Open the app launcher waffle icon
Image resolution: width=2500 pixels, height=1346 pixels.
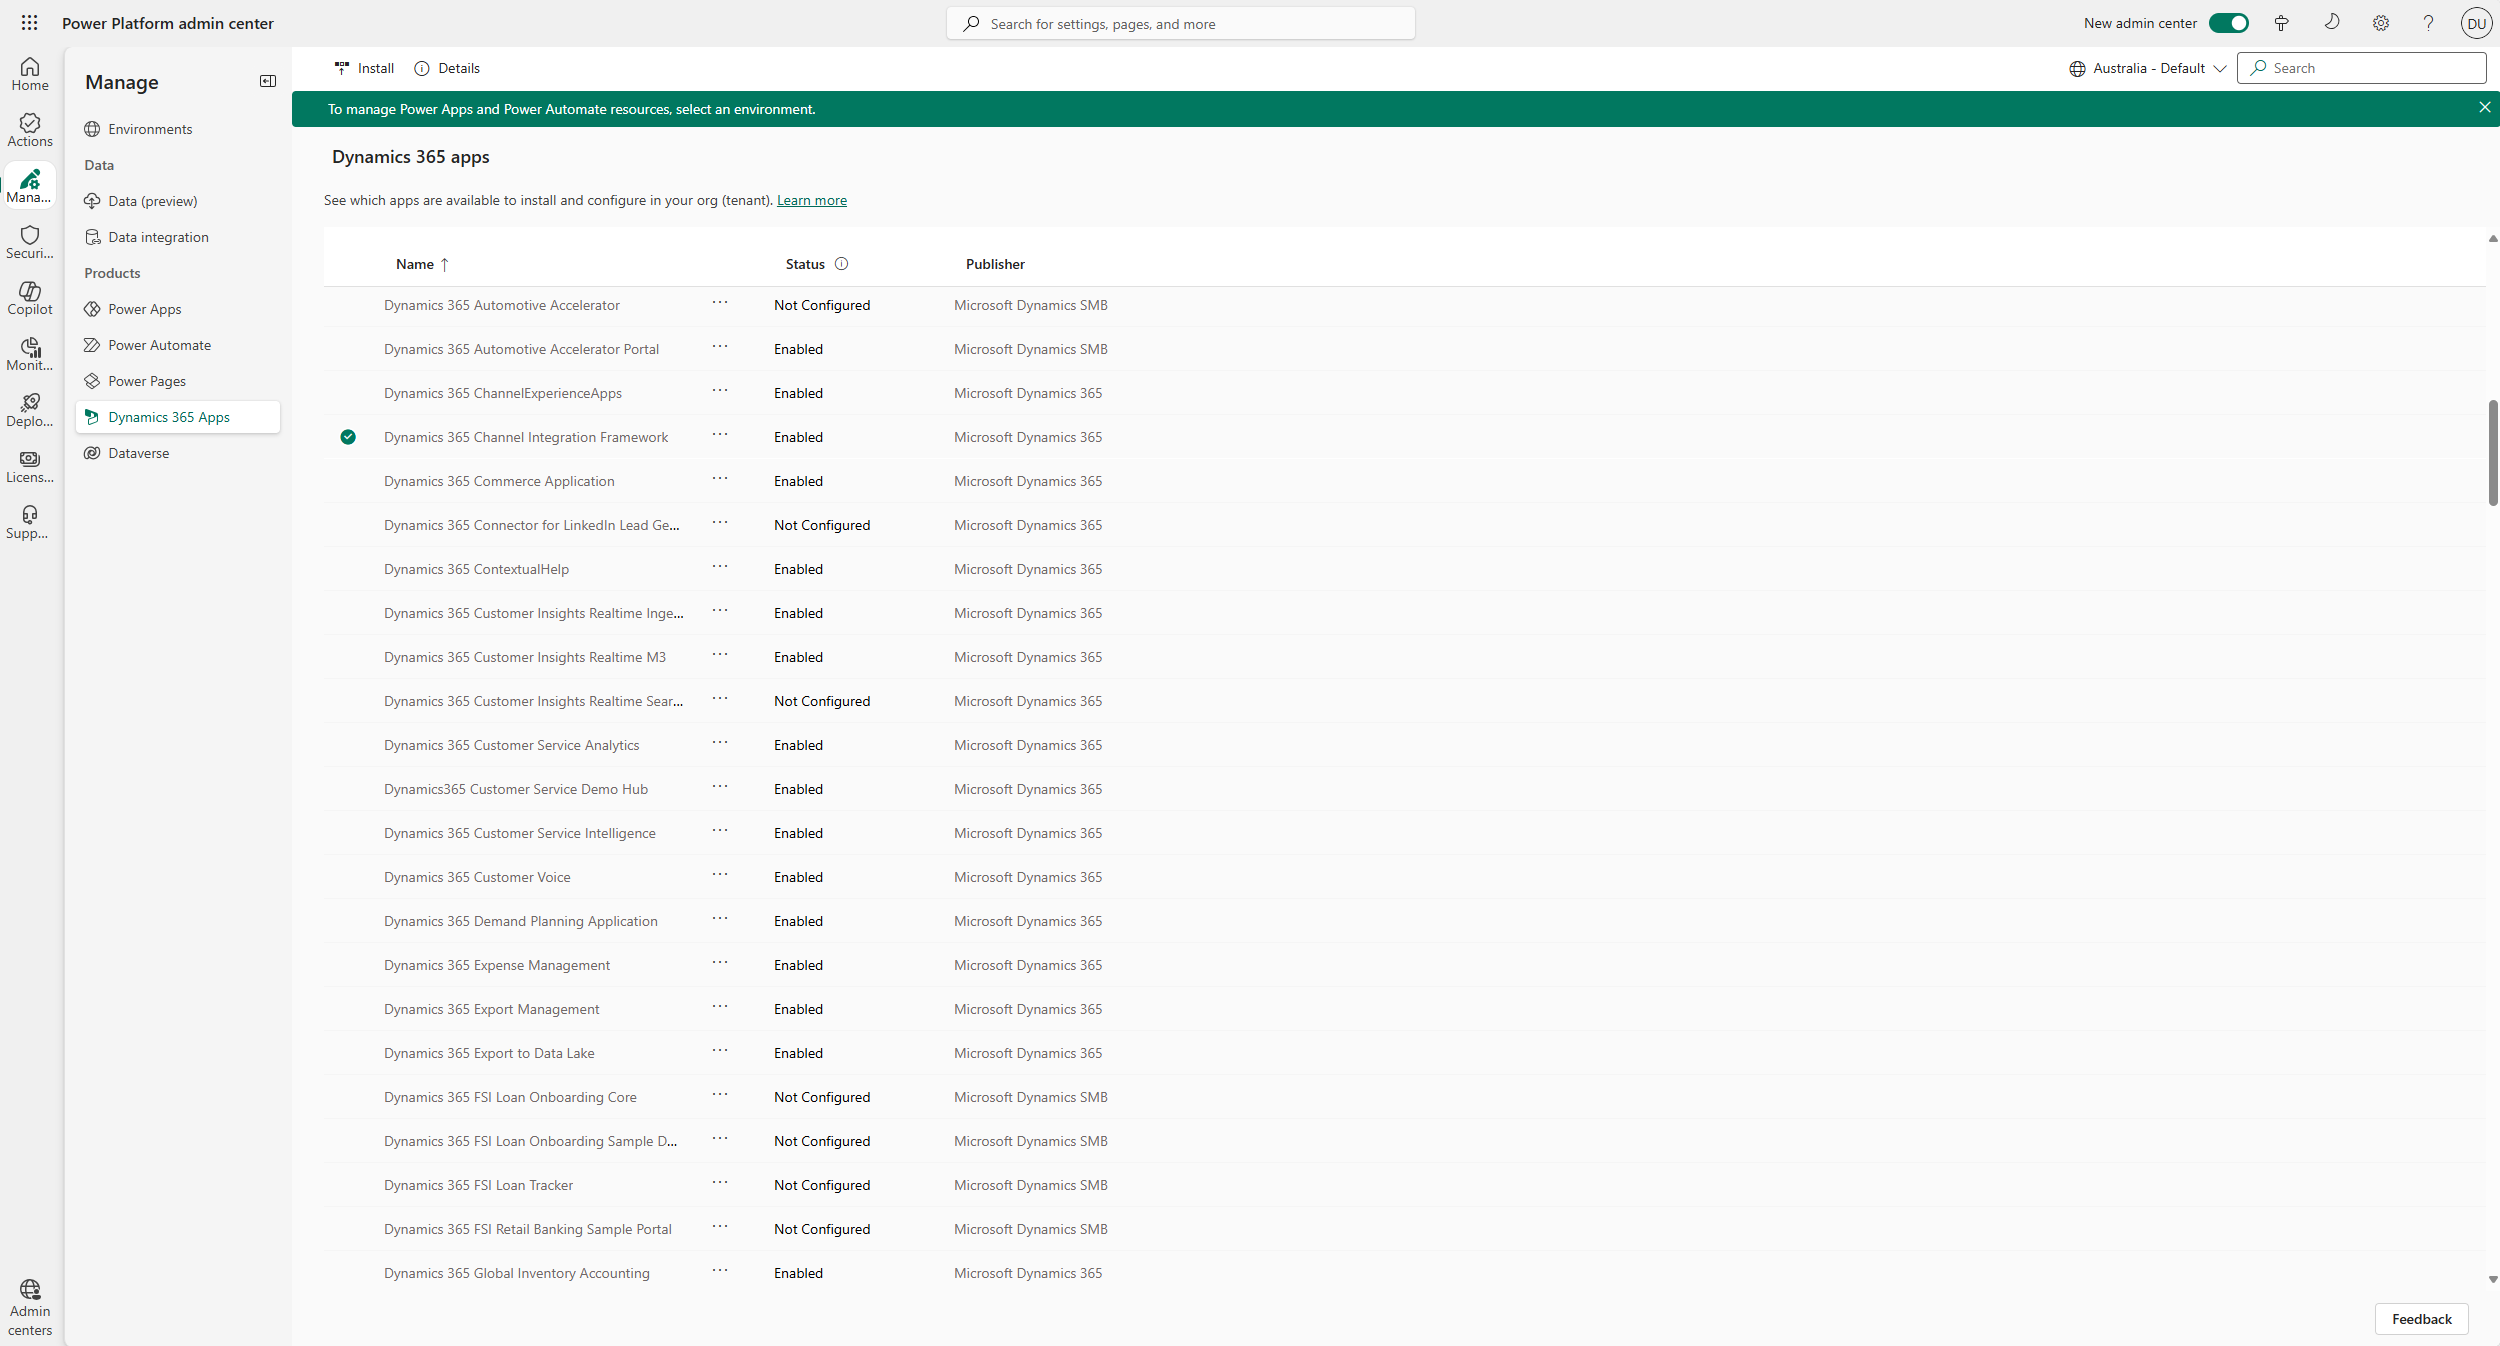(29, 22)
